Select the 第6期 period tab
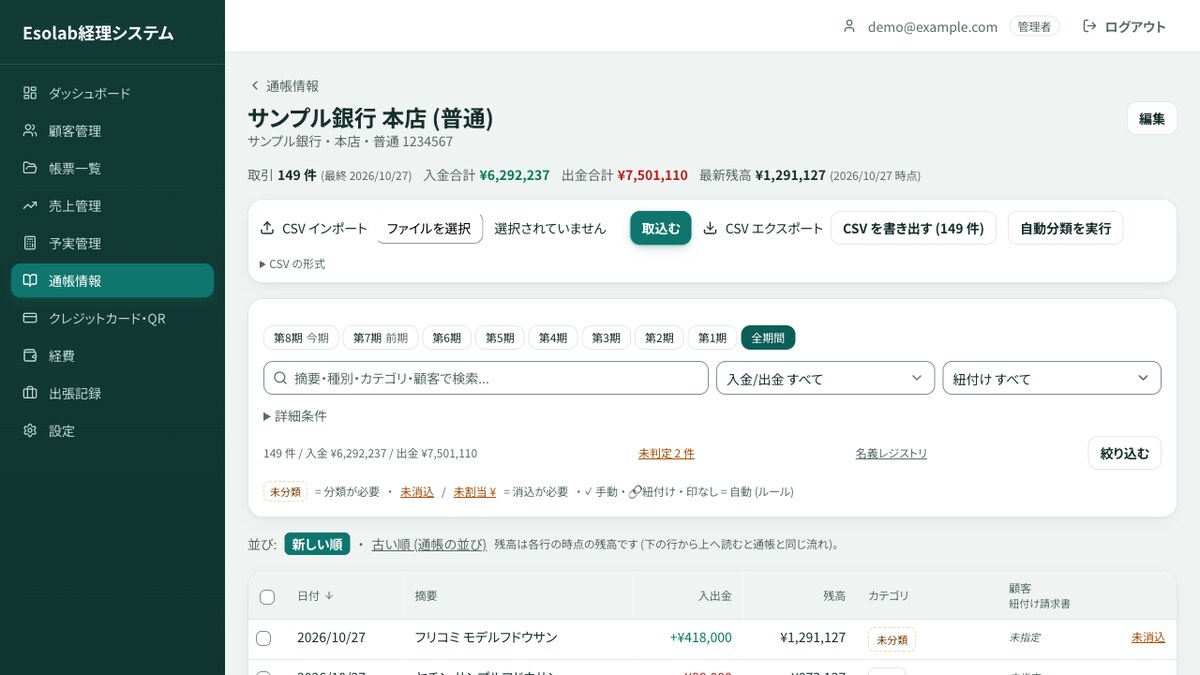Screen dimensions: 1200x675 click(x=447, y=338)
